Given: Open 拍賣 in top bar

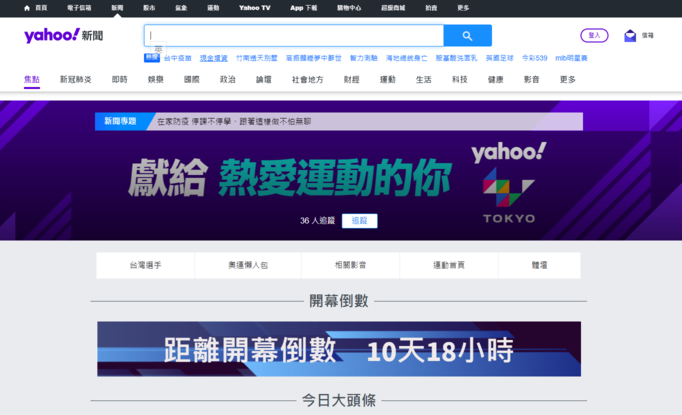Looking at the screenshot, I should click(x=431, y=8).
